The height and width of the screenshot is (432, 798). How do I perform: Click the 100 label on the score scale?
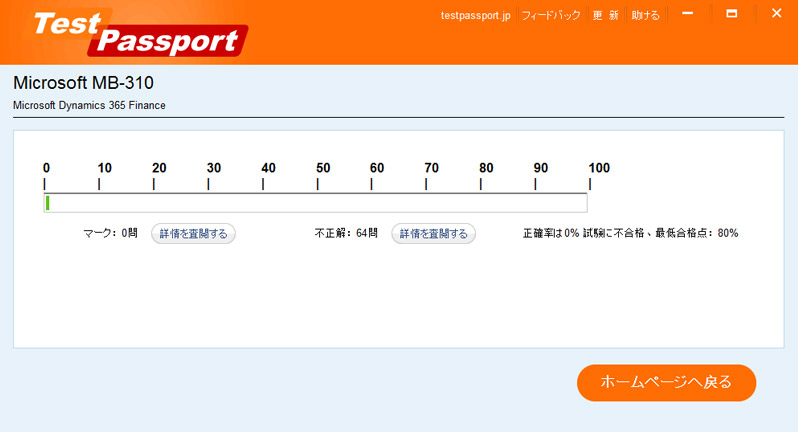click(x=598, y=168)
